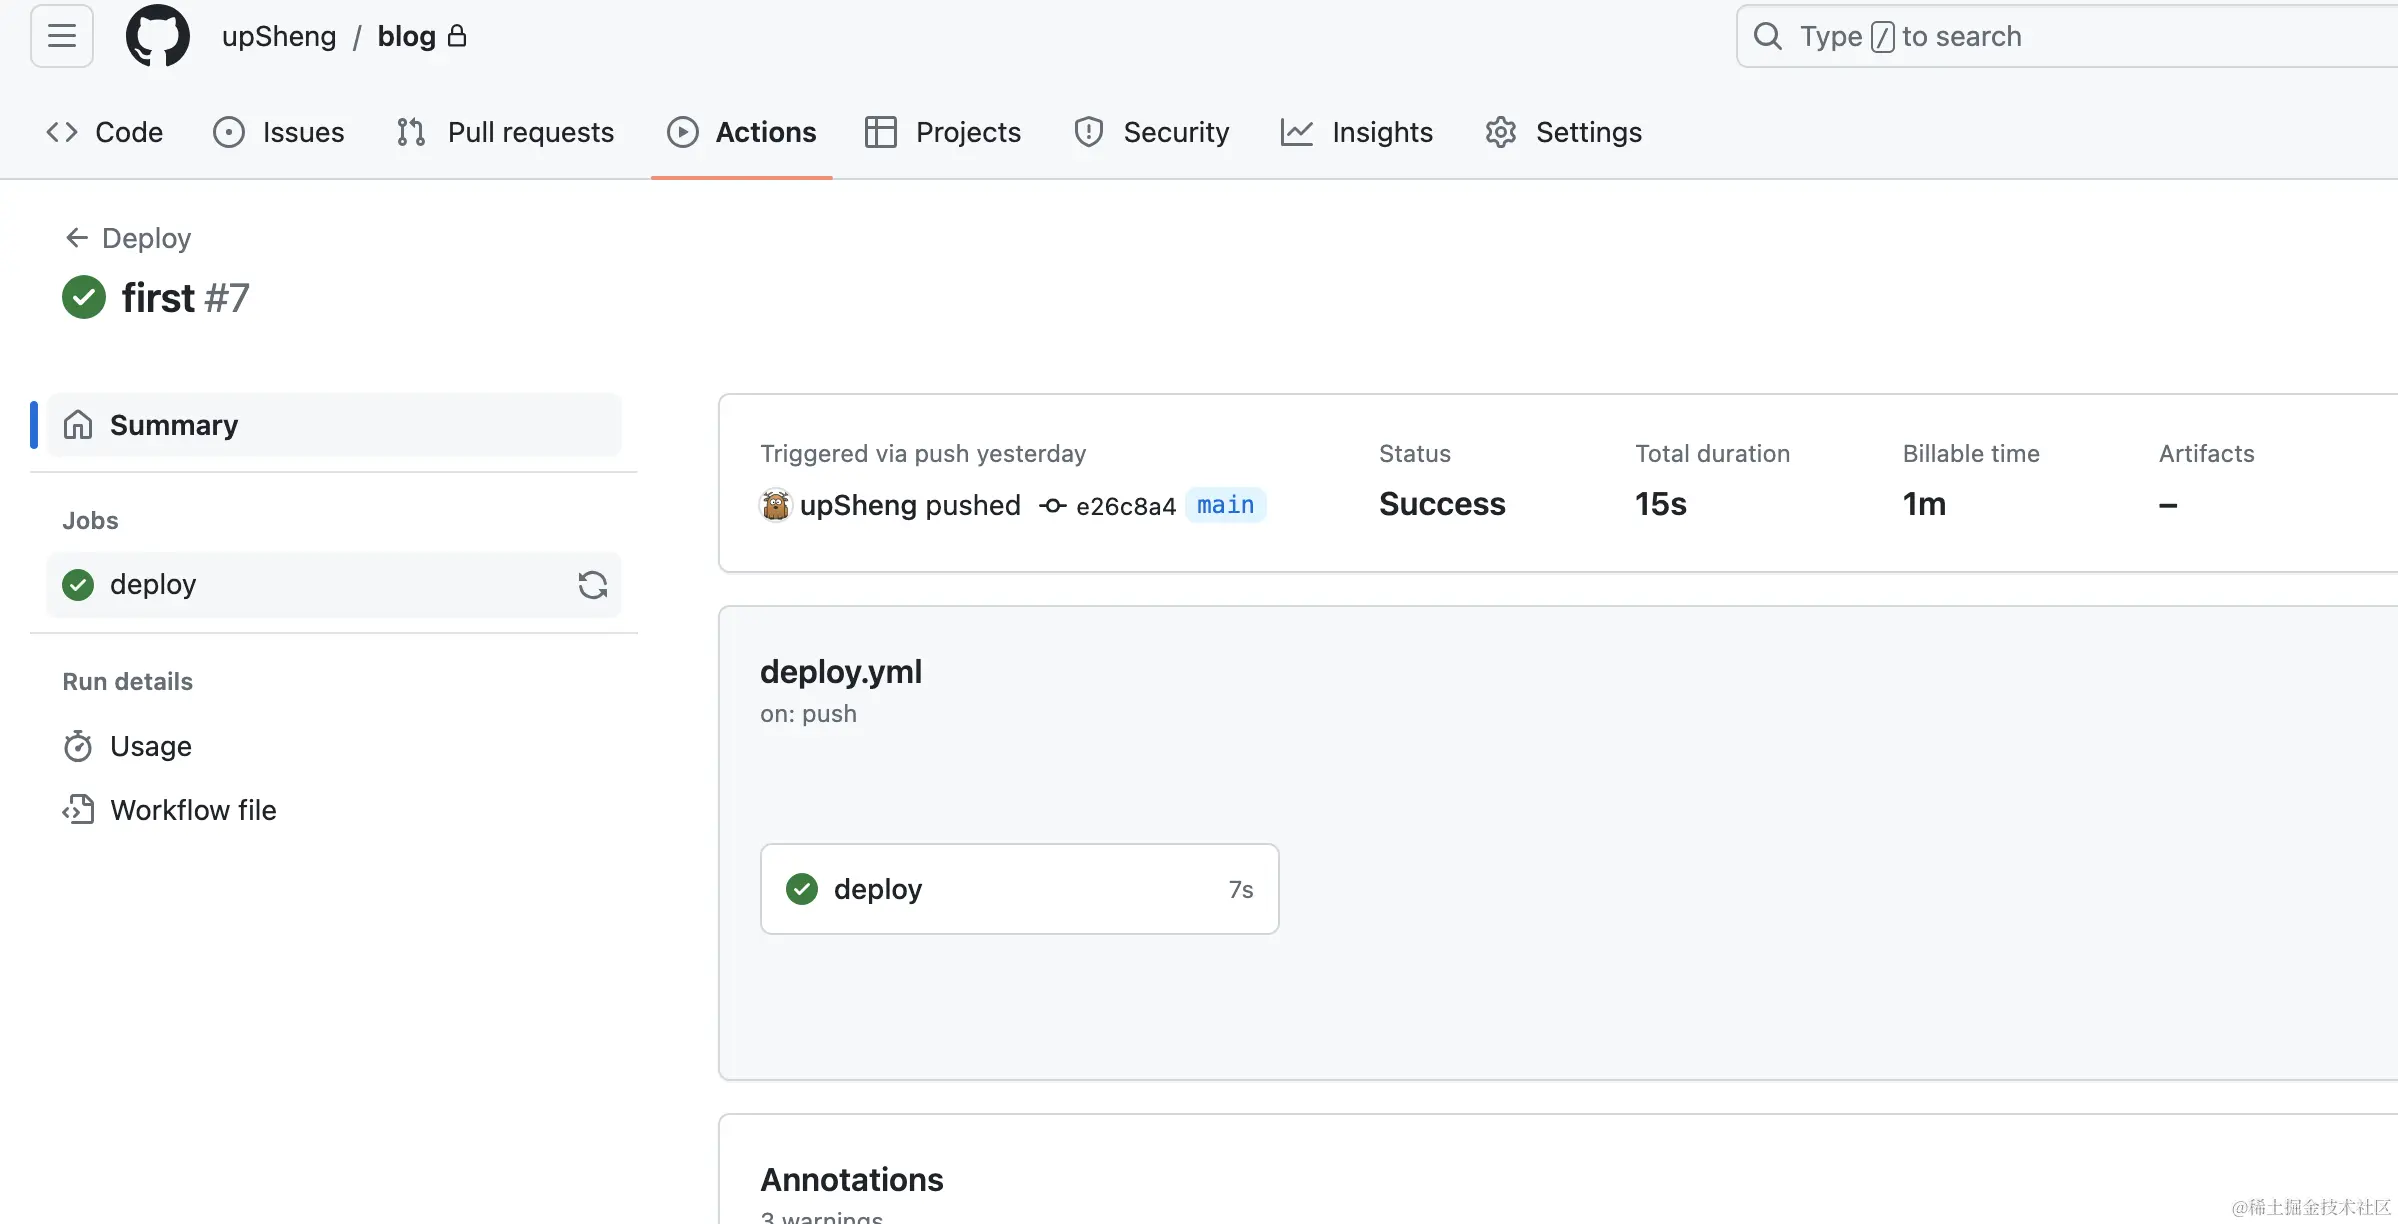Image resolution: width=2398 pixels, height=1224 pixels.
Task: Click the GitHub octocat logo
Action: coord(157,36)
